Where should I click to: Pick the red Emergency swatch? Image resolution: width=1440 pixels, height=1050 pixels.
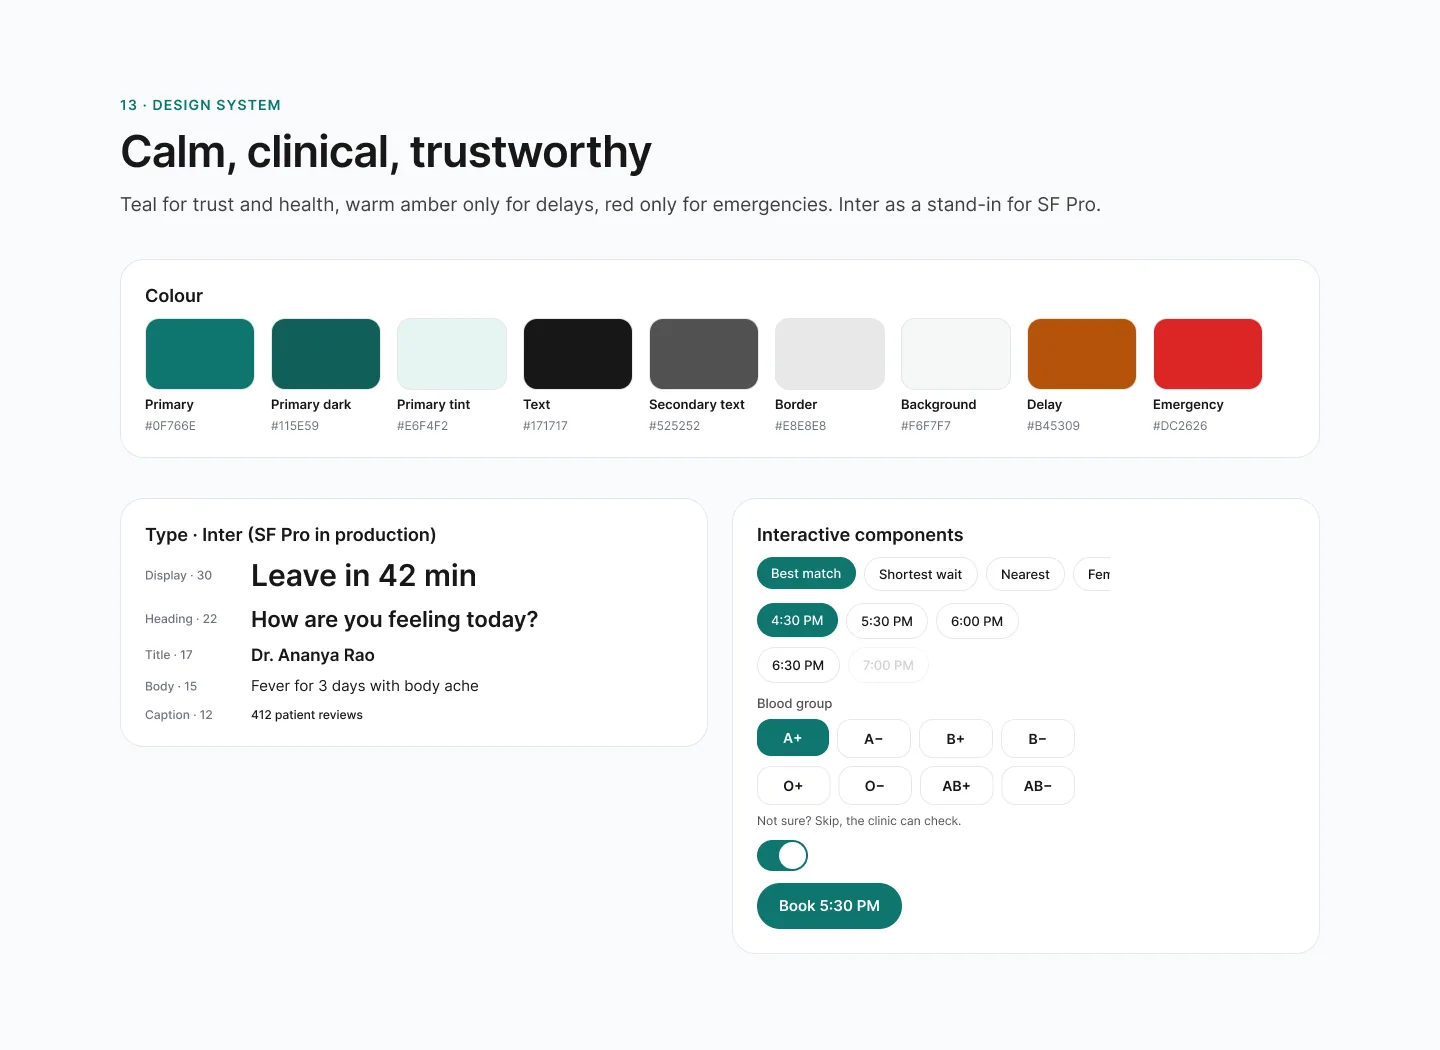(1208, 354)
